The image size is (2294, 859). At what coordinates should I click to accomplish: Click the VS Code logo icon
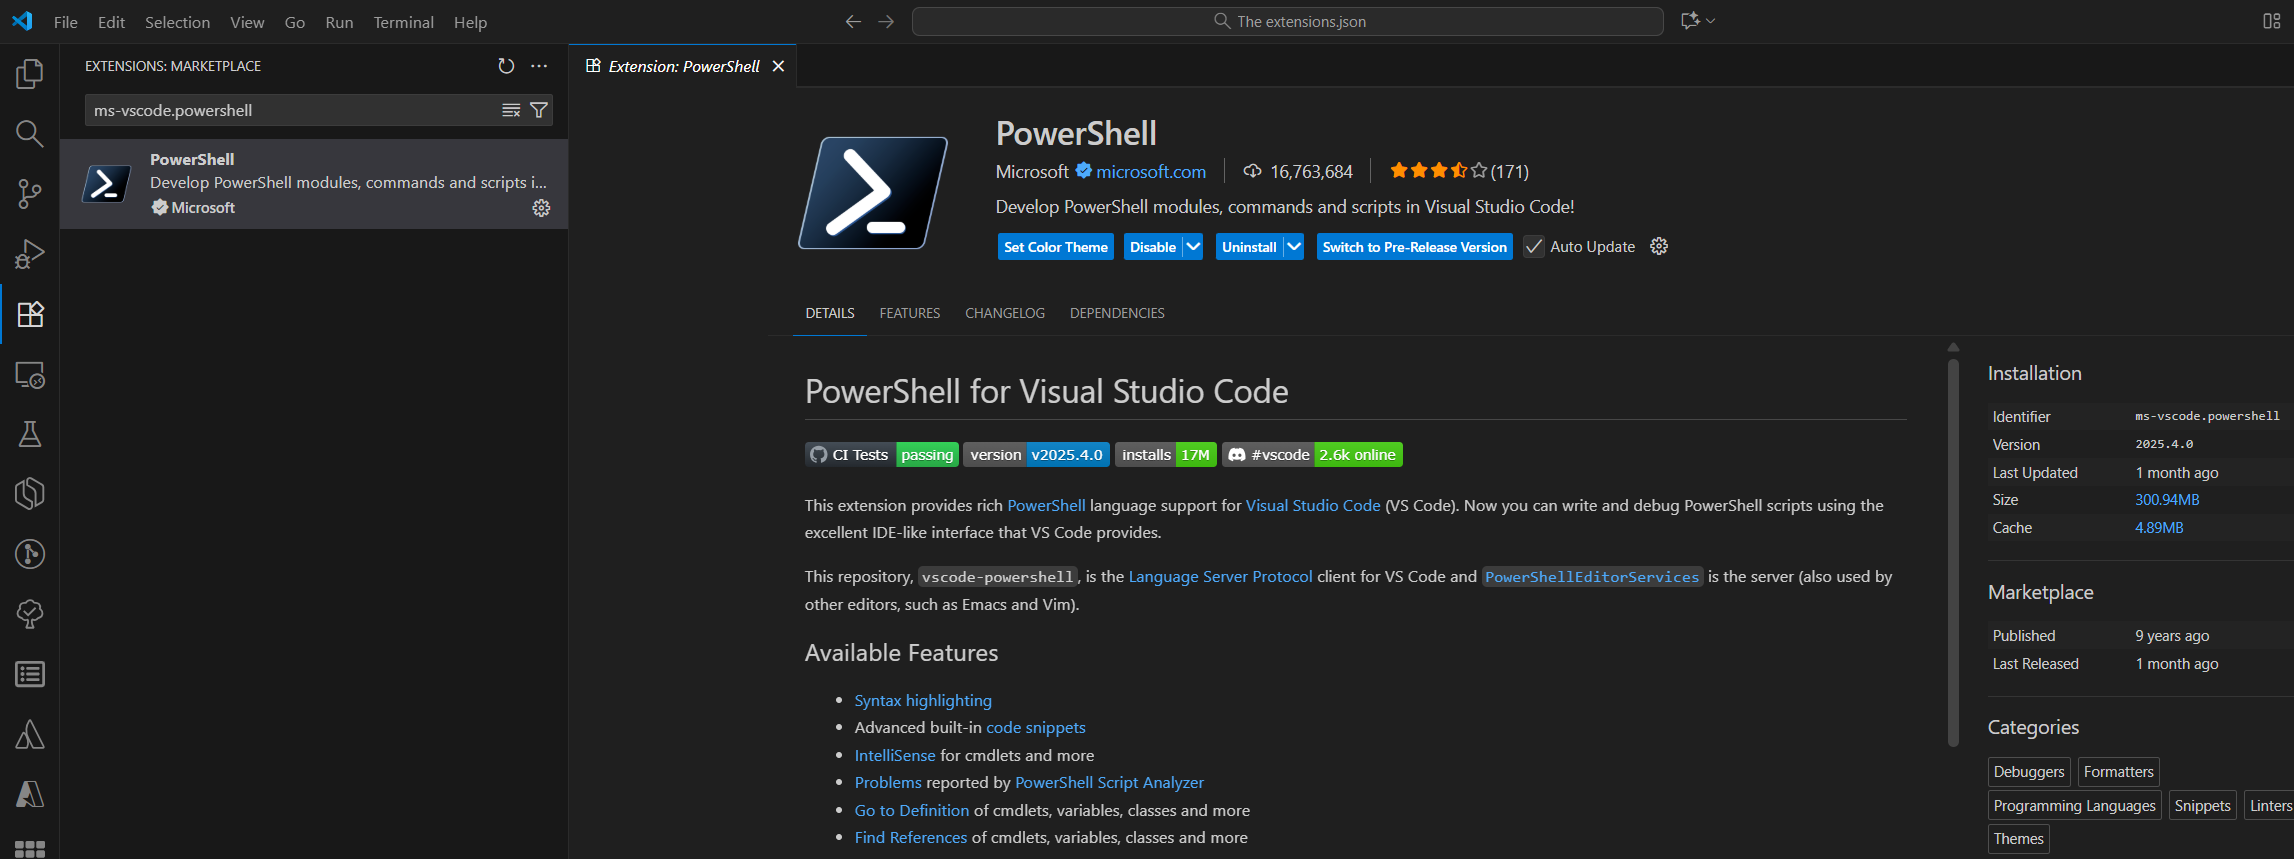pyautogui.click(x=22, y=21)
